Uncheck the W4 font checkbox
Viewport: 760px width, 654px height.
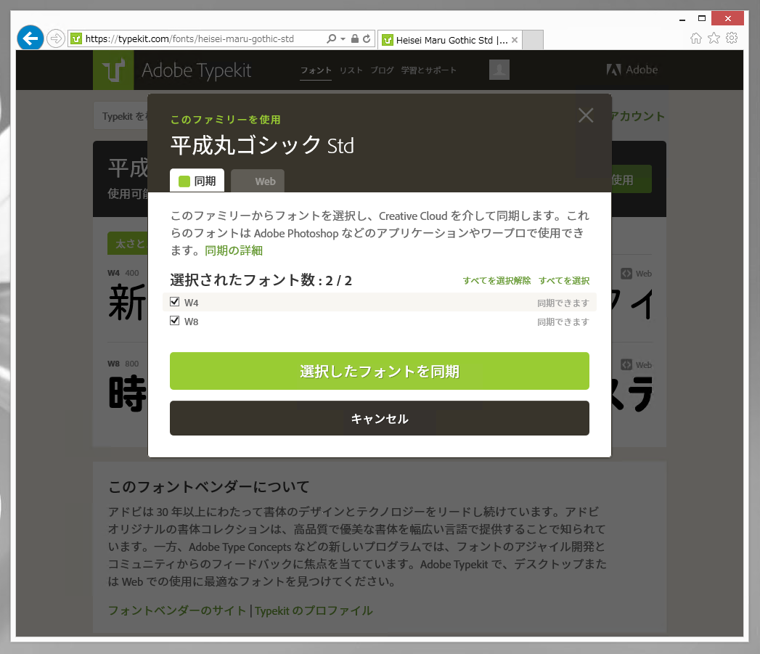click(x=174, y=302)
